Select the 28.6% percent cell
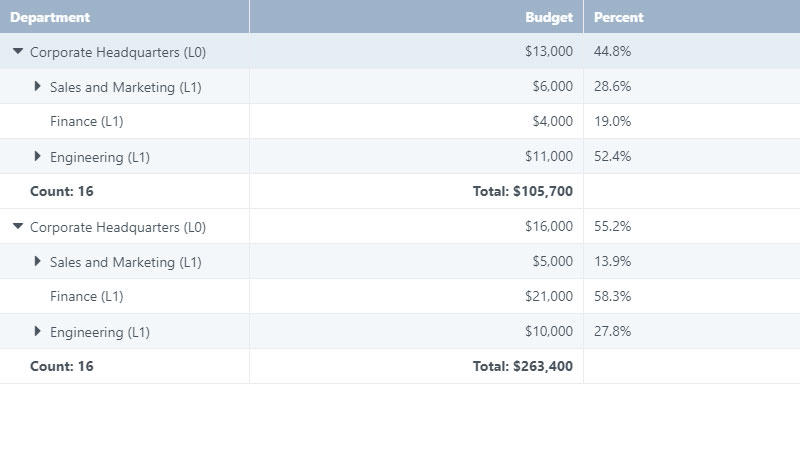Screen dimensions: 800x450 point(612,87)
